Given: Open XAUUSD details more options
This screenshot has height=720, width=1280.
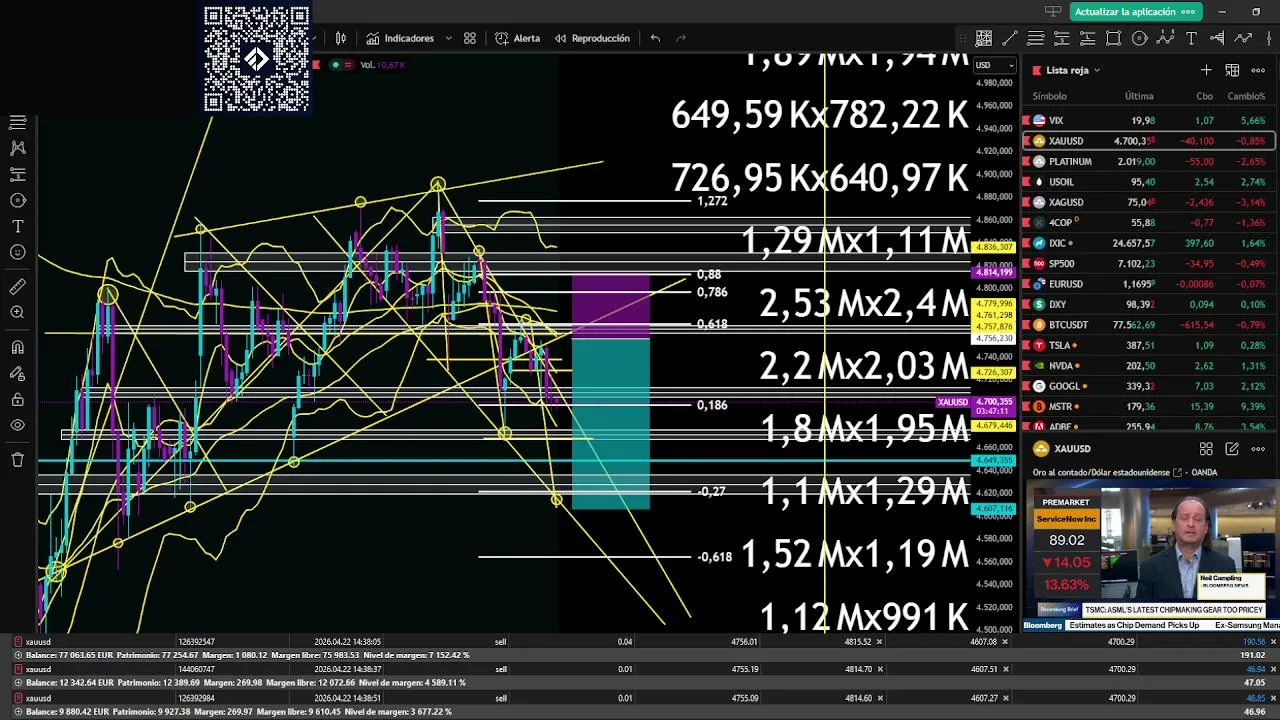Looking at the screenshot, I should pyautogui.click(x=1258, y=449).
